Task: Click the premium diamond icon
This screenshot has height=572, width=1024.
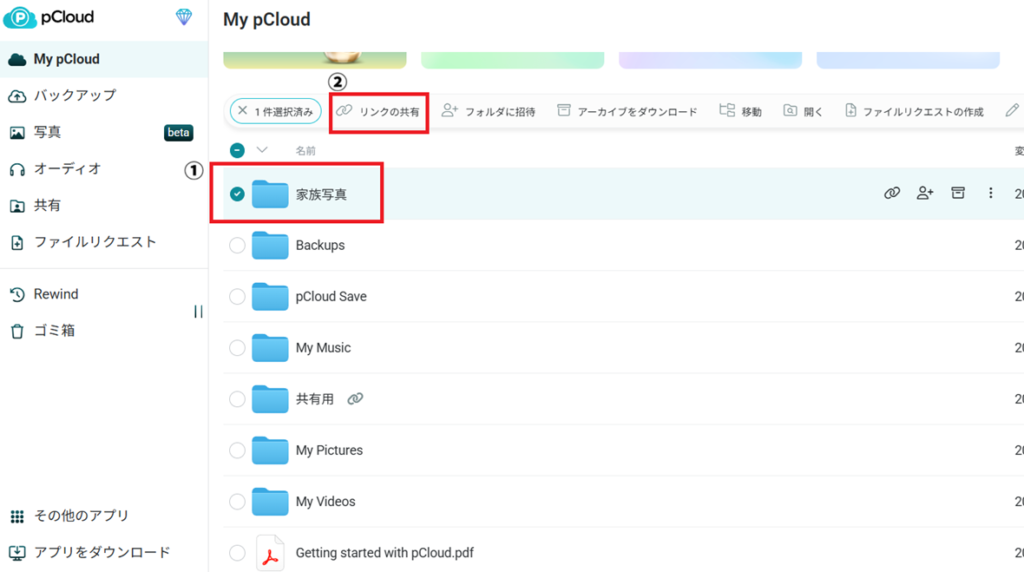Action: [184, 17]
